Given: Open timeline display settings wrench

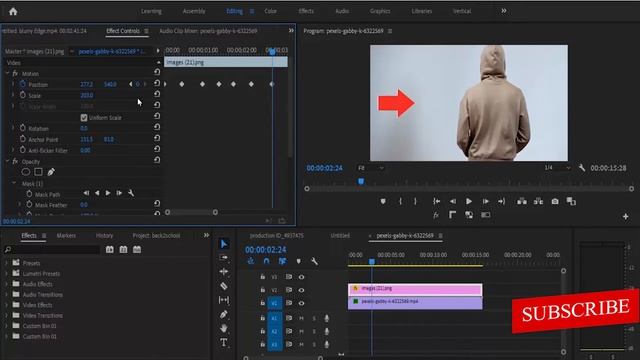Looking at the screenshot, I should [x=314, y=261].
